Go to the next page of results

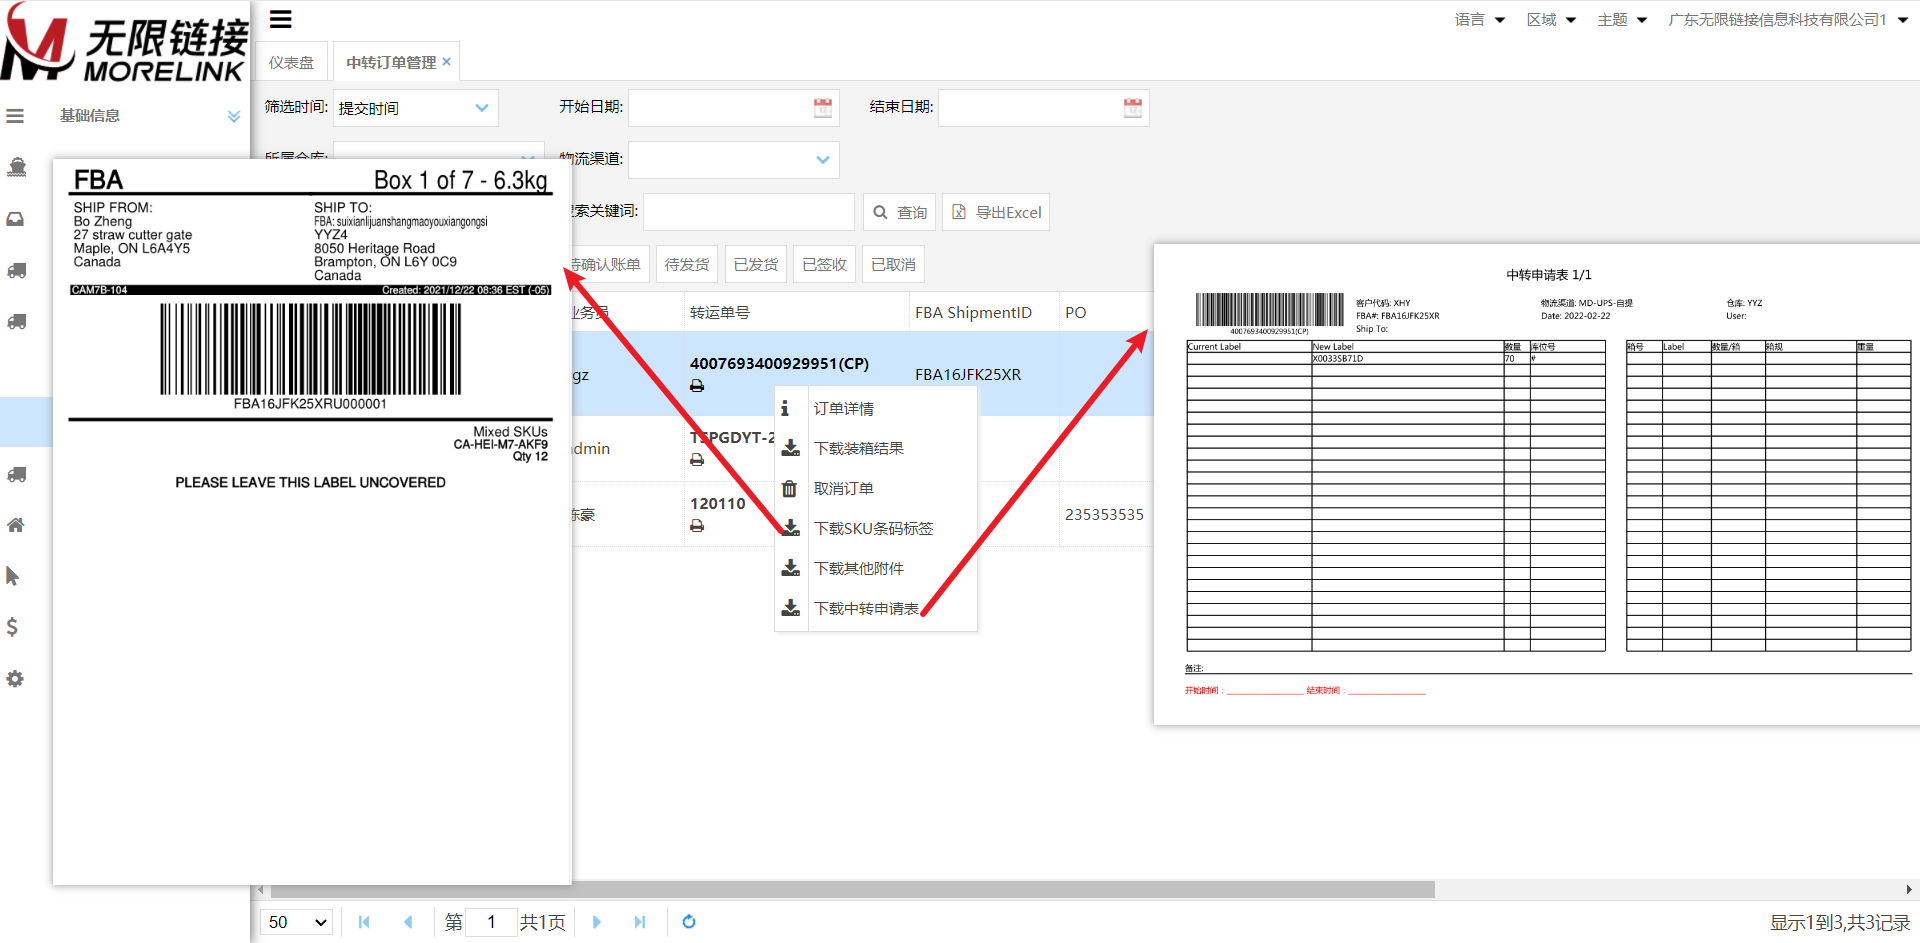pyautogui.click(x=597, y=922)
